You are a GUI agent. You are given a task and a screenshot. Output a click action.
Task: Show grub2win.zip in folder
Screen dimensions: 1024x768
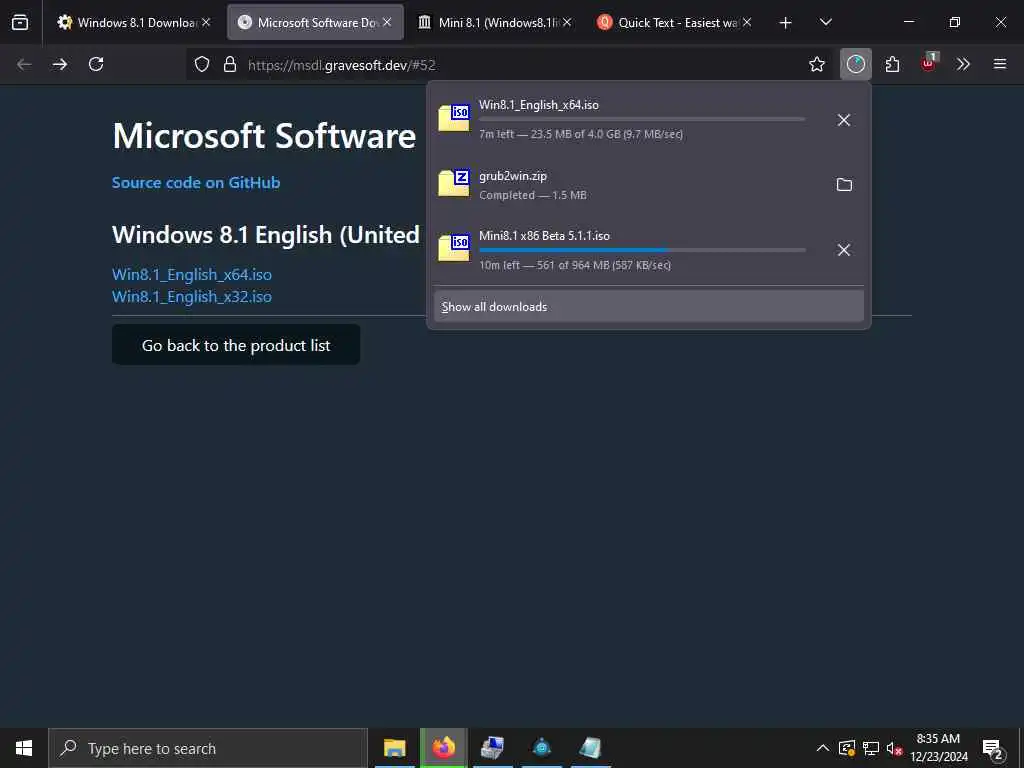click(x=844, y=185)
